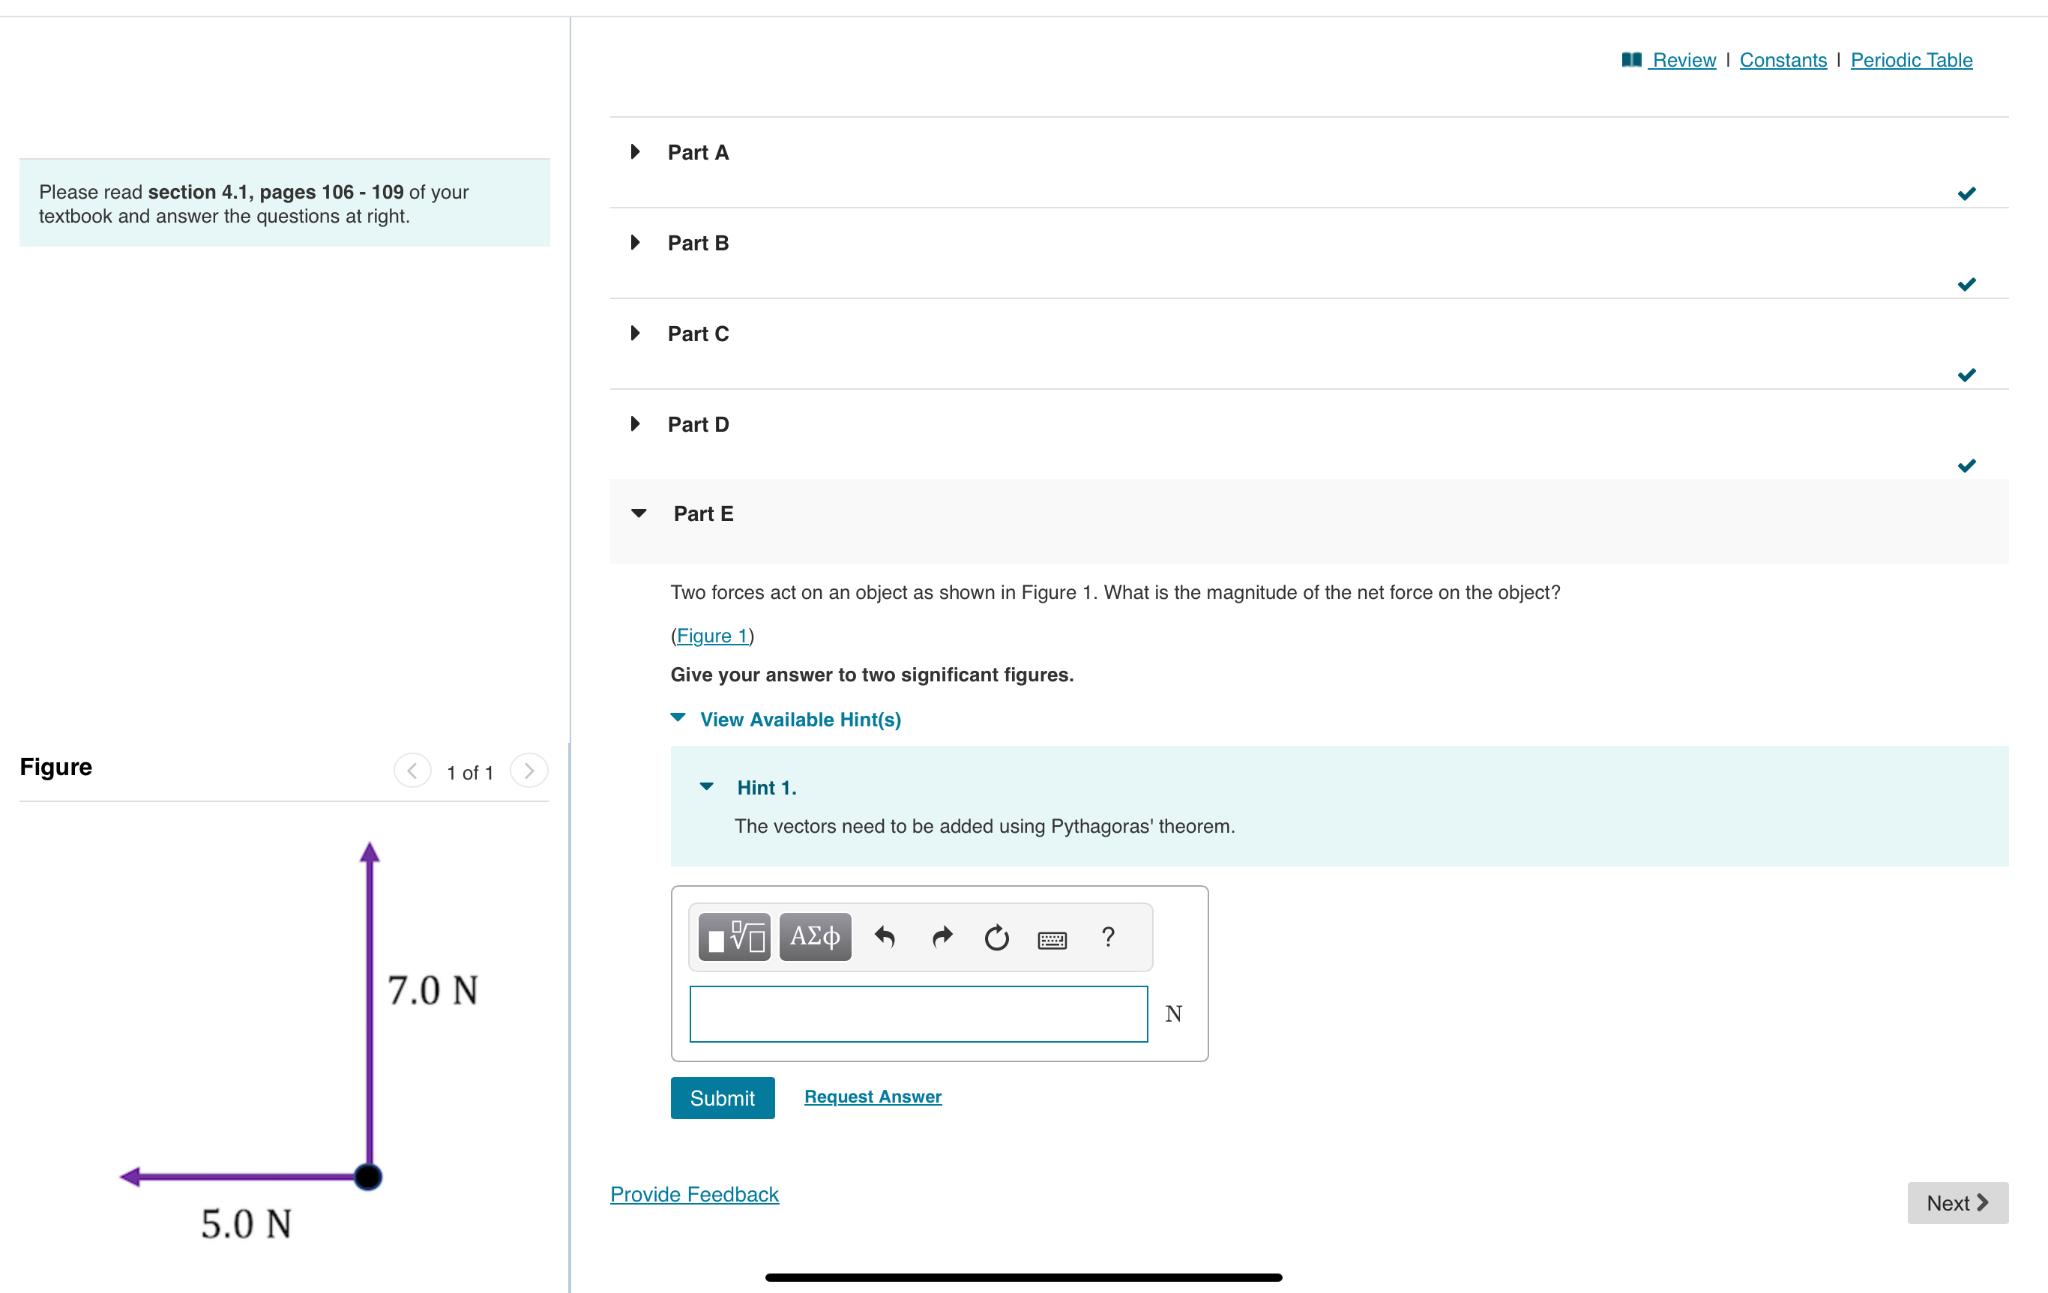This screenshot has width=2048, height=1293.
Task: Expand Part B section
Action: click(x=636, y=243)
